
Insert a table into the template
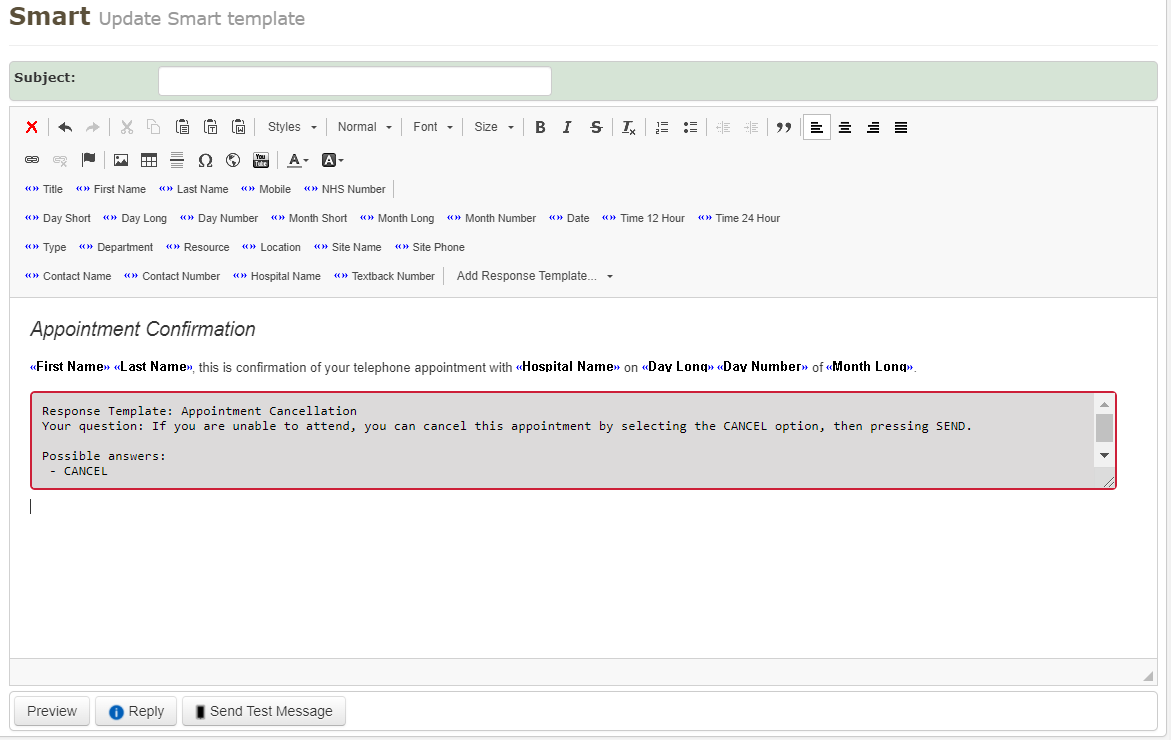(149, 160)
